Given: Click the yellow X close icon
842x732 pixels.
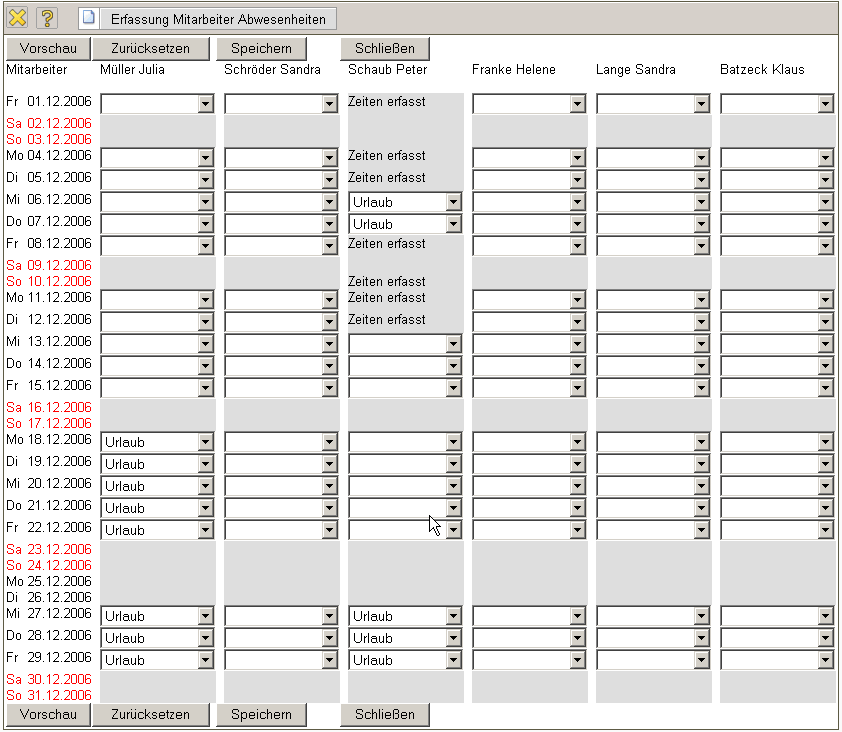Looking at the screenshot, I should pyautogui.click(x=17, y=18).
